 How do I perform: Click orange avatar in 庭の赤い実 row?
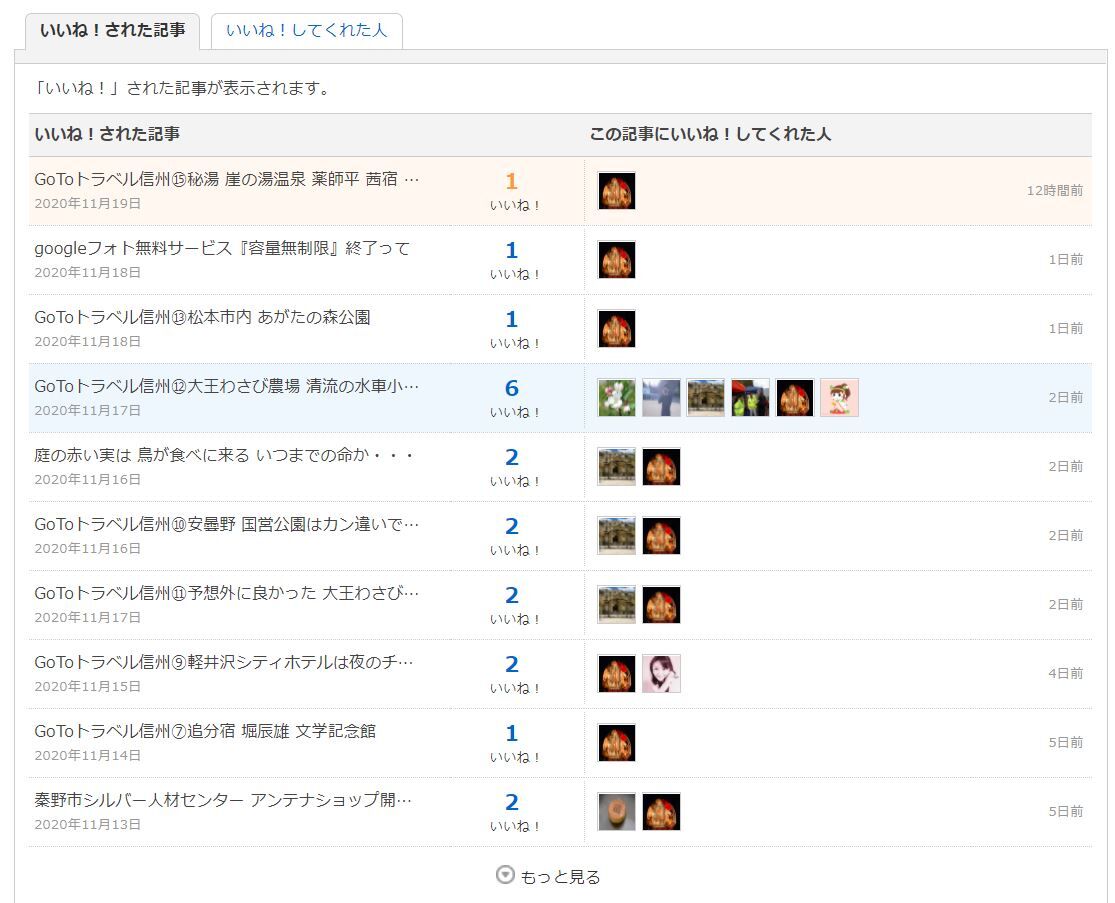pyautogui.click(x=661, y=466)
